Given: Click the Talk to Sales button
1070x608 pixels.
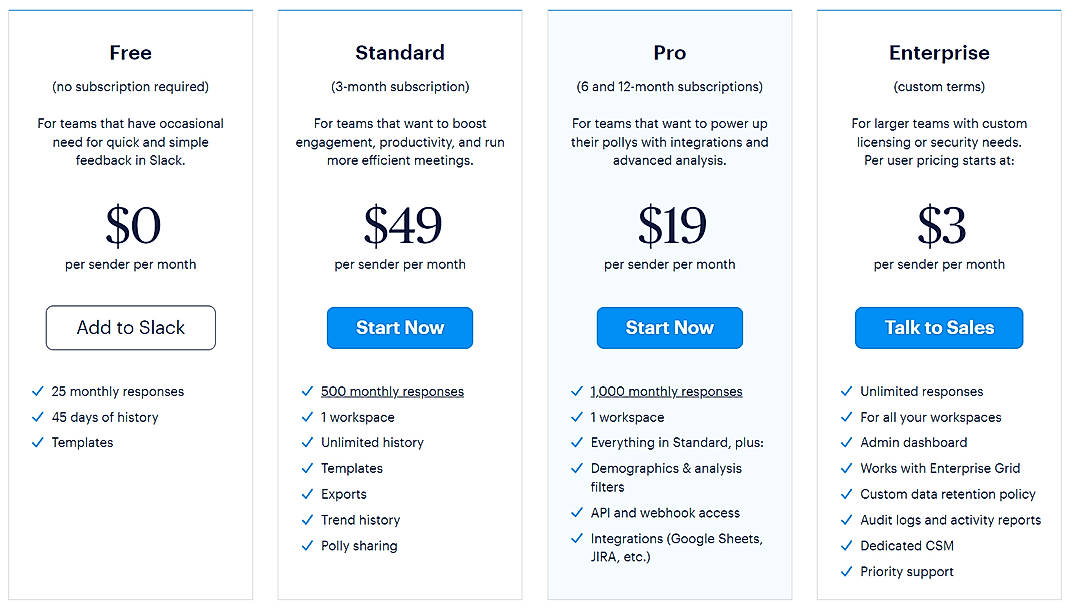Looking at the screenshot, I should (938, 327).
